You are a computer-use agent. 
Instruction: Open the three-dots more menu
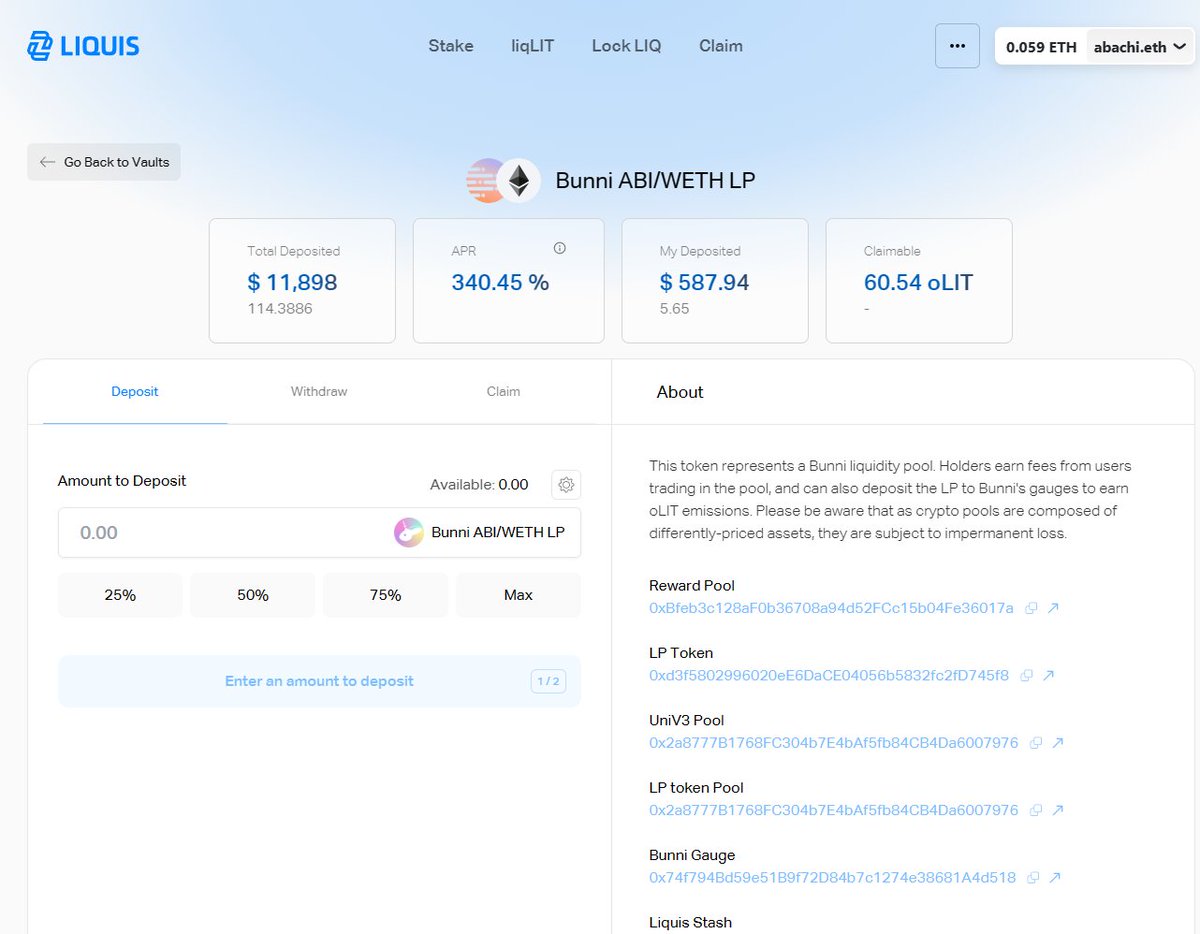tap(957, 46)
